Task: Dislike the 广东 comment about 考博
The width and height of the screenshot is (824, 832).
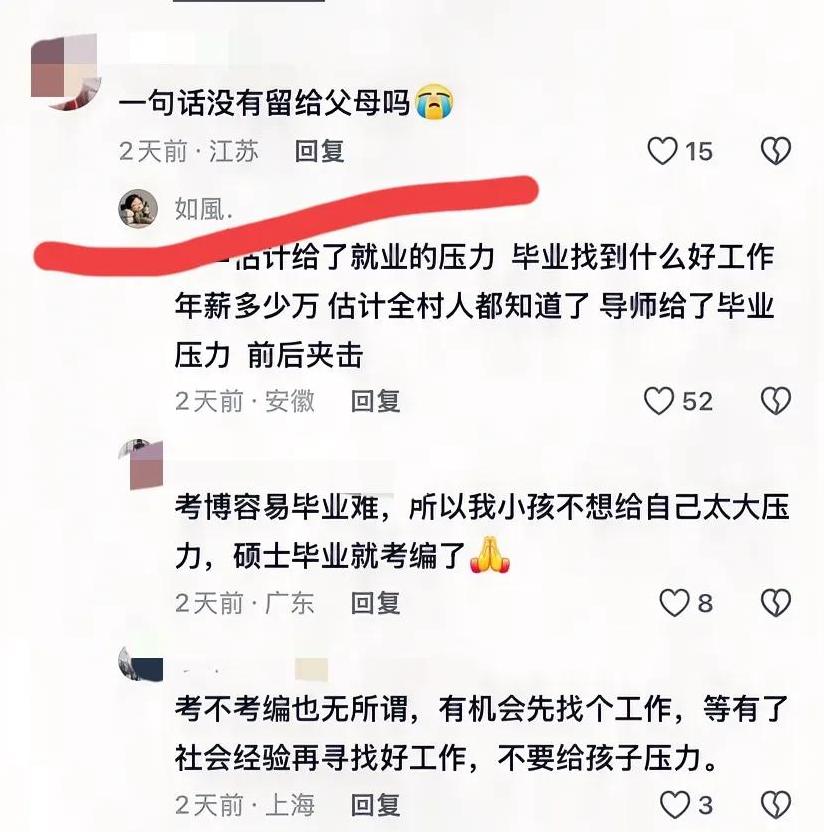Action: [x=776, y=603]
